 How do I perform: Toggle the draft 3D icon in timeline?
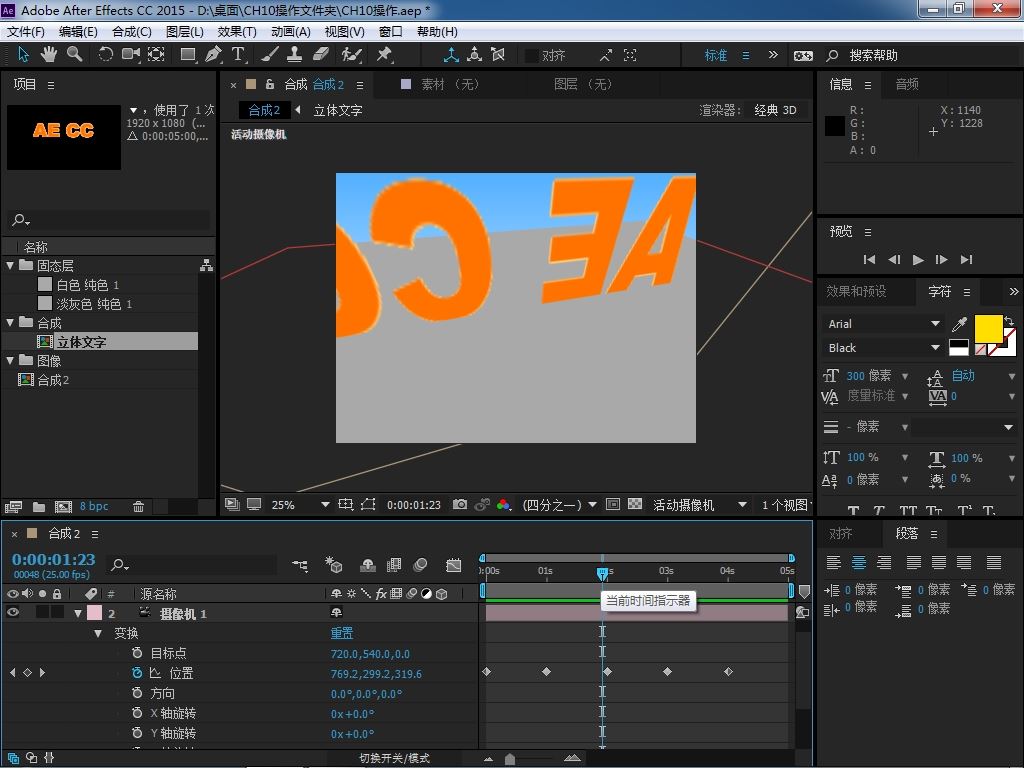[x=334, y=565]
